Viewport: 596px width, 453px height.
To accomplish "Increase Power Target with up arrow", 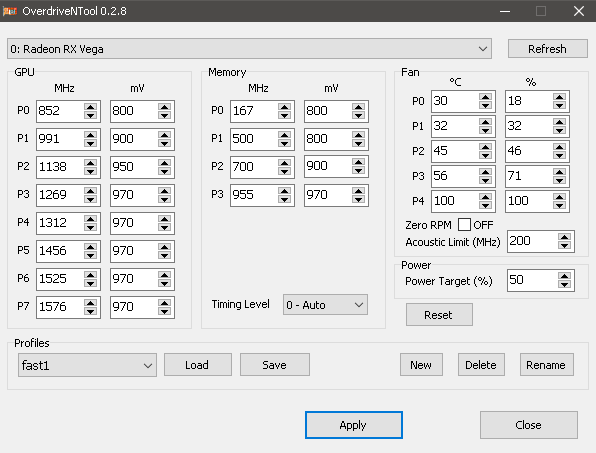I will [564, 276].
